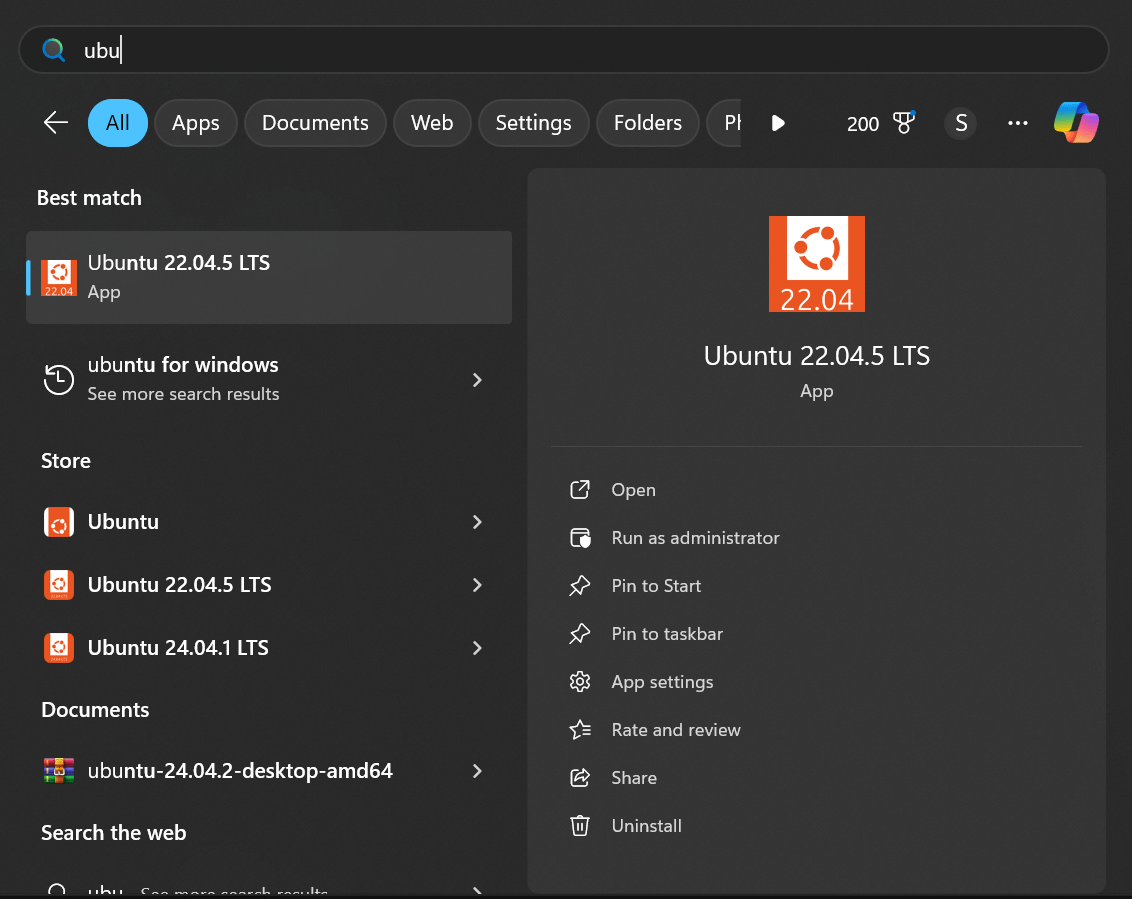
Task: Click the pin icon beside Pin to taskbar
Action: [x=580, y=634]
